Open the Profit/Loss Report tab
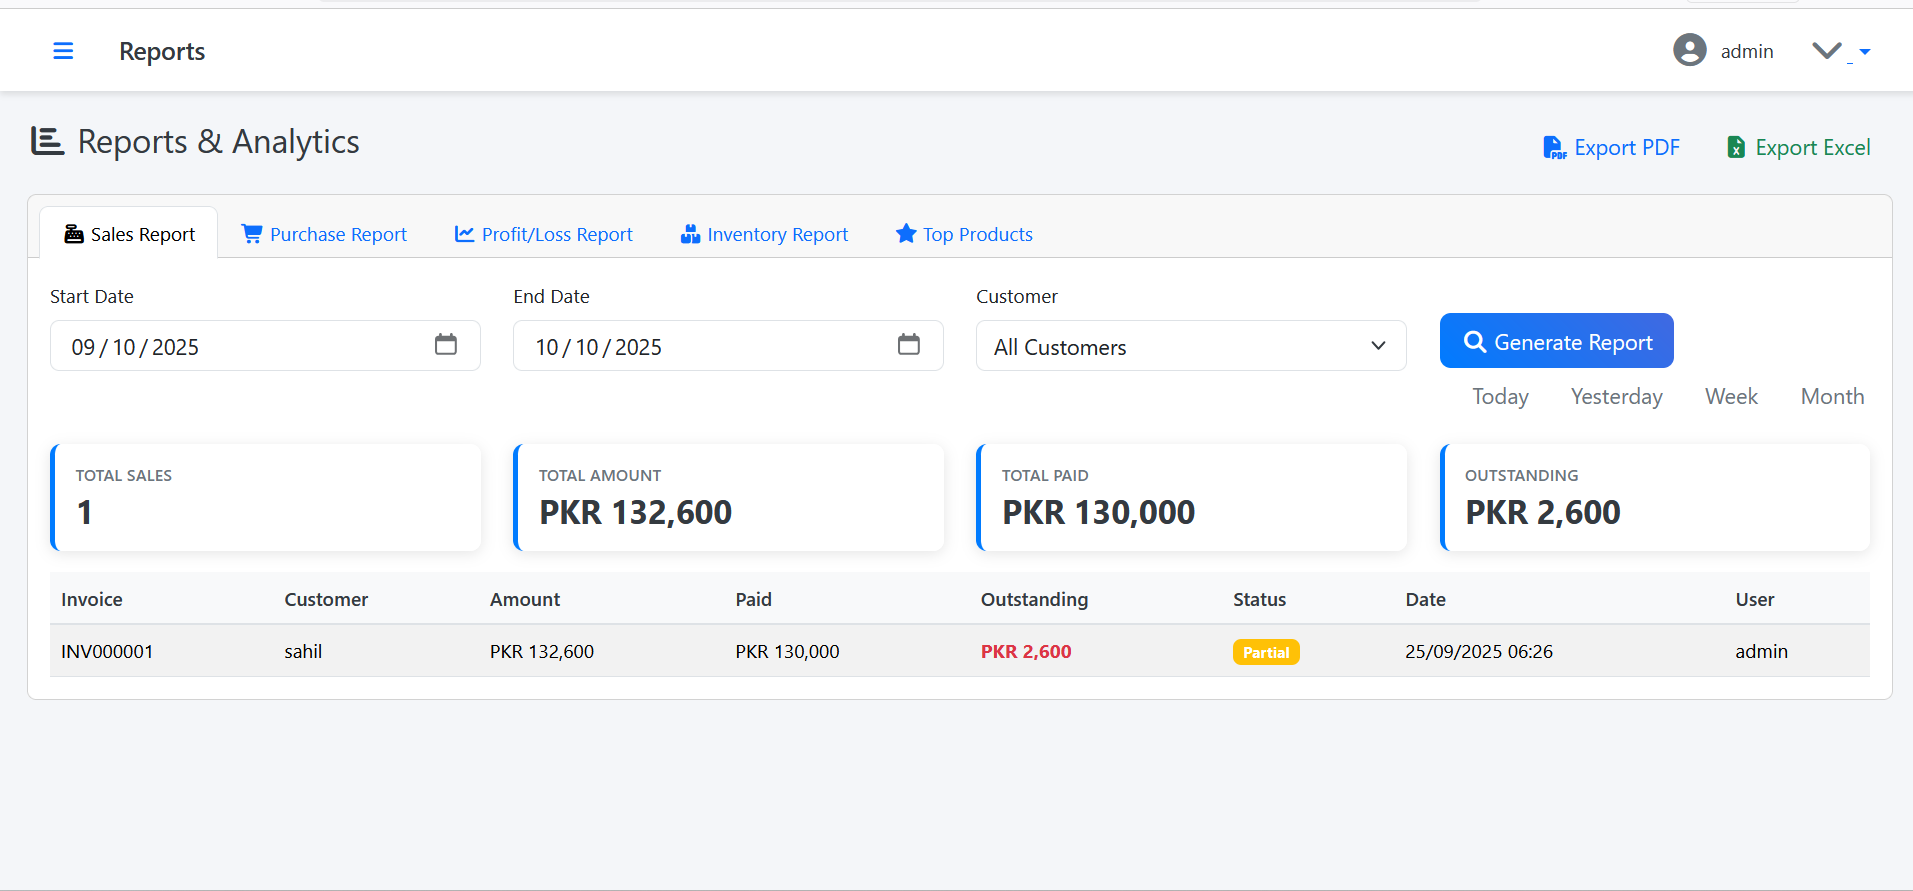The image size is (1913, 891). [x=544, y=234]
